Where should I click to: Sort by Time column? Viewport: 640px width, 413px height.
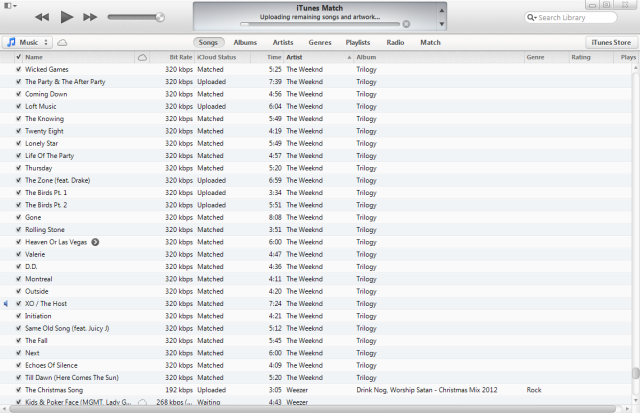[267, 58]
